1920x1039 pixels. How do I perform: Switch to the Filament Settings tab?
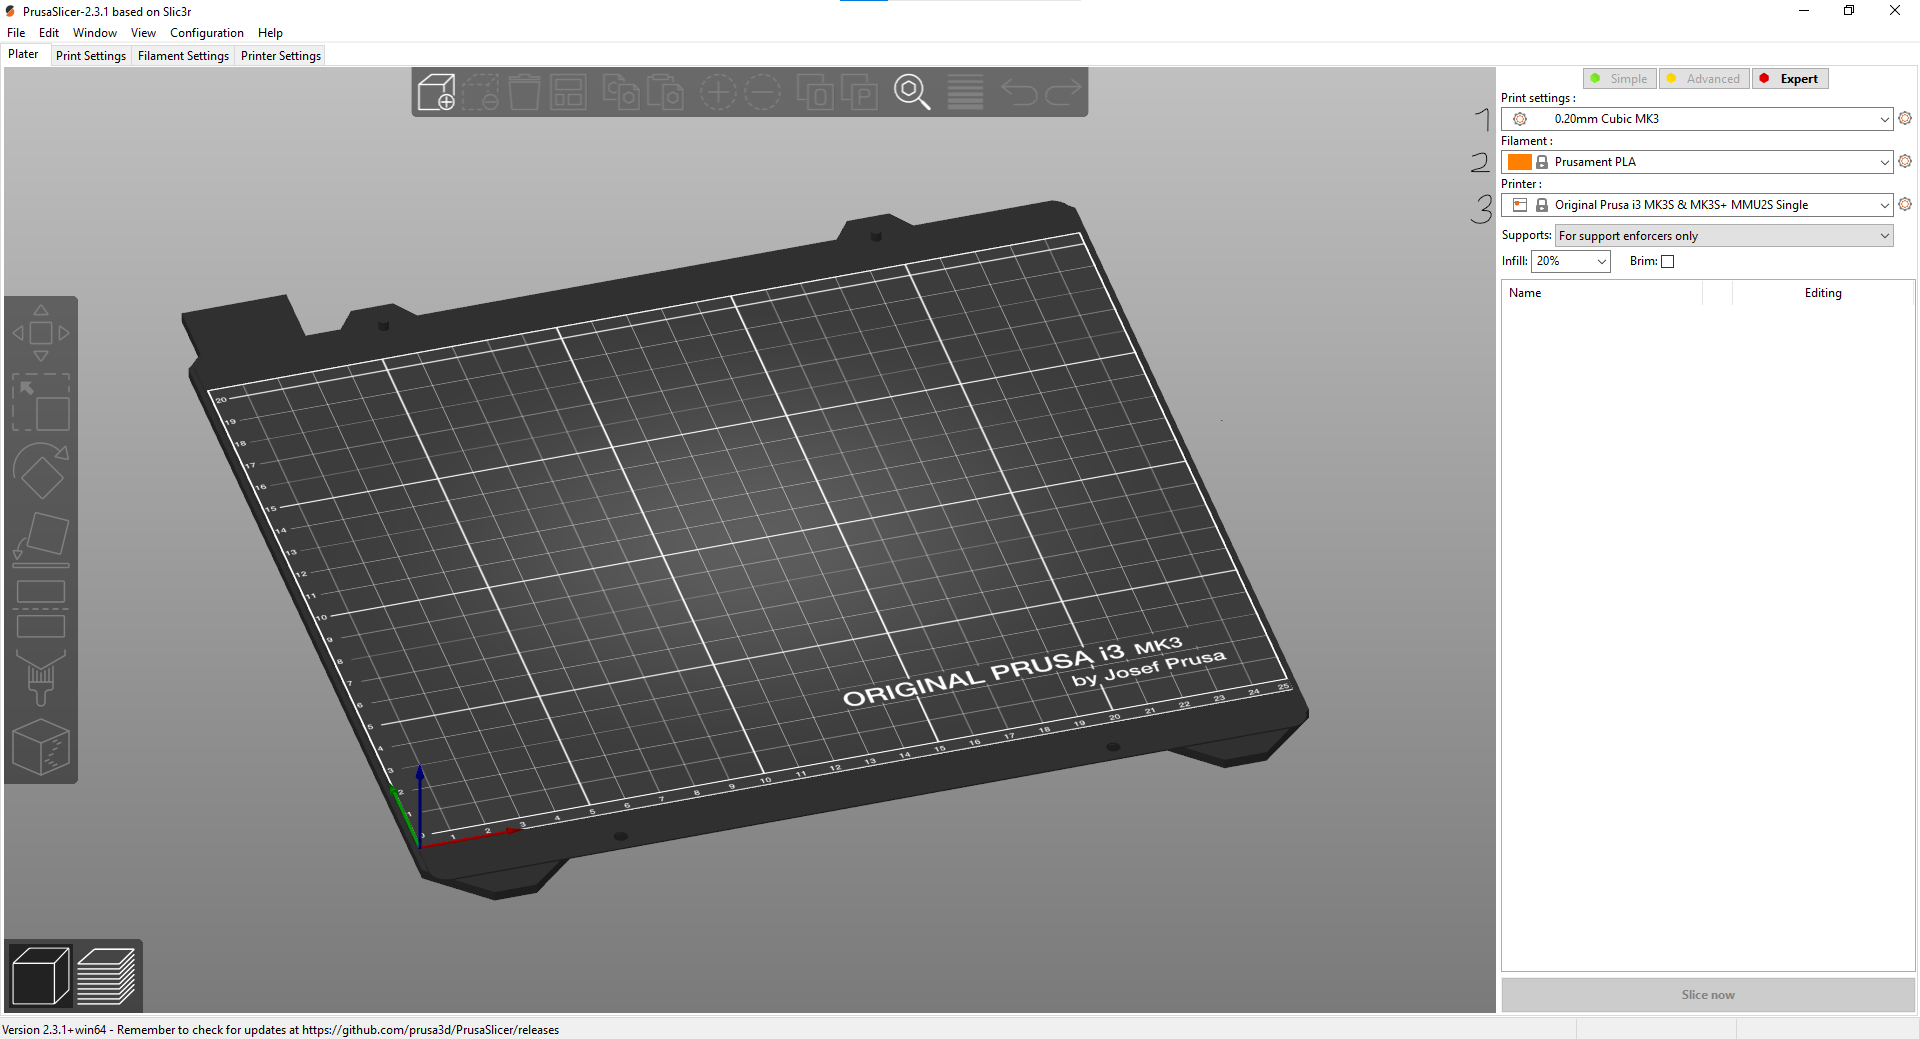point(183,56)
